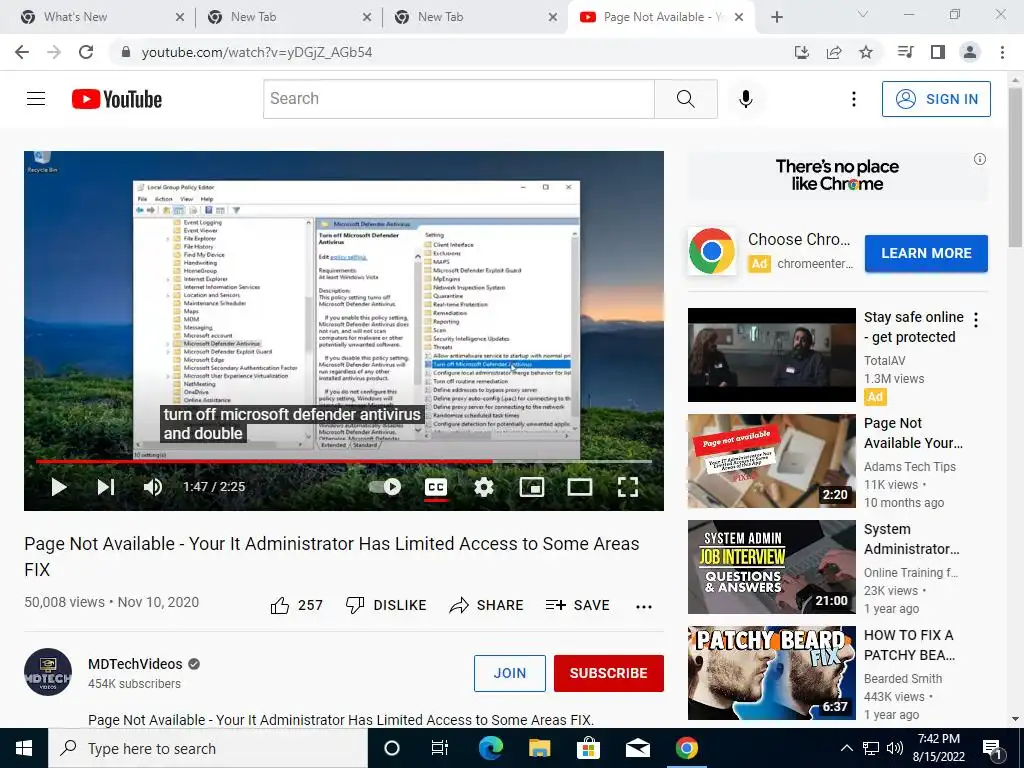
Task: Open YouTube settings three-dot menu
Action: pyautogui.click(x=854, y=99)
